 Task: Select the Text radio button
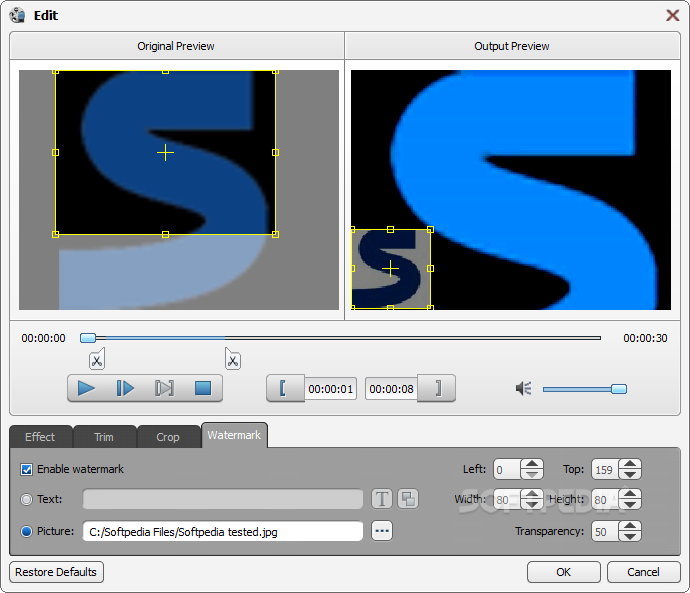(26, 499)
